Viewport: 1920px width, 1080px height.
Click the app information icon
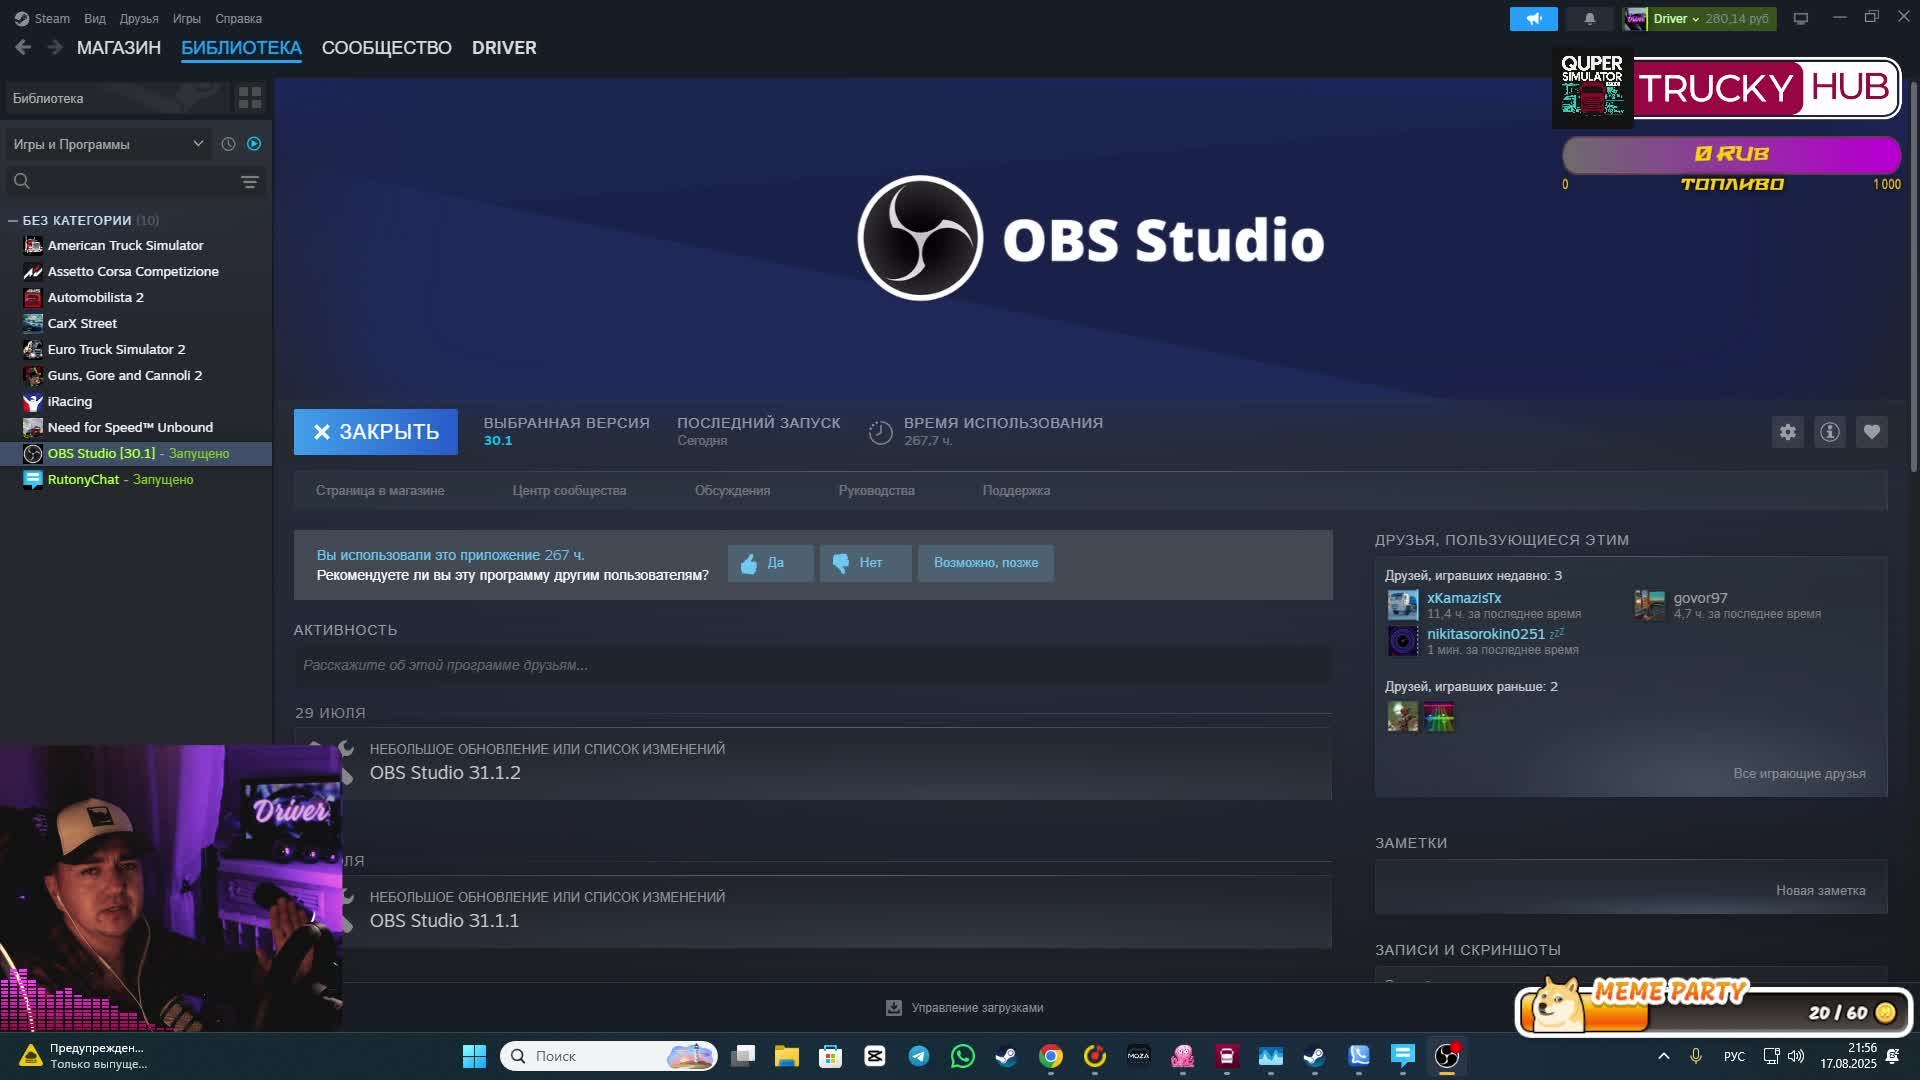pos(1829,432)
